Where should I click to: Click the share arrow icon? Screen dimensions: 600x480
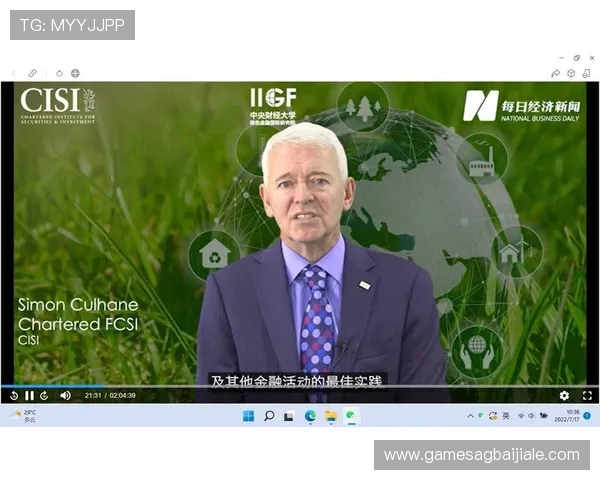(x=556, y=73)
